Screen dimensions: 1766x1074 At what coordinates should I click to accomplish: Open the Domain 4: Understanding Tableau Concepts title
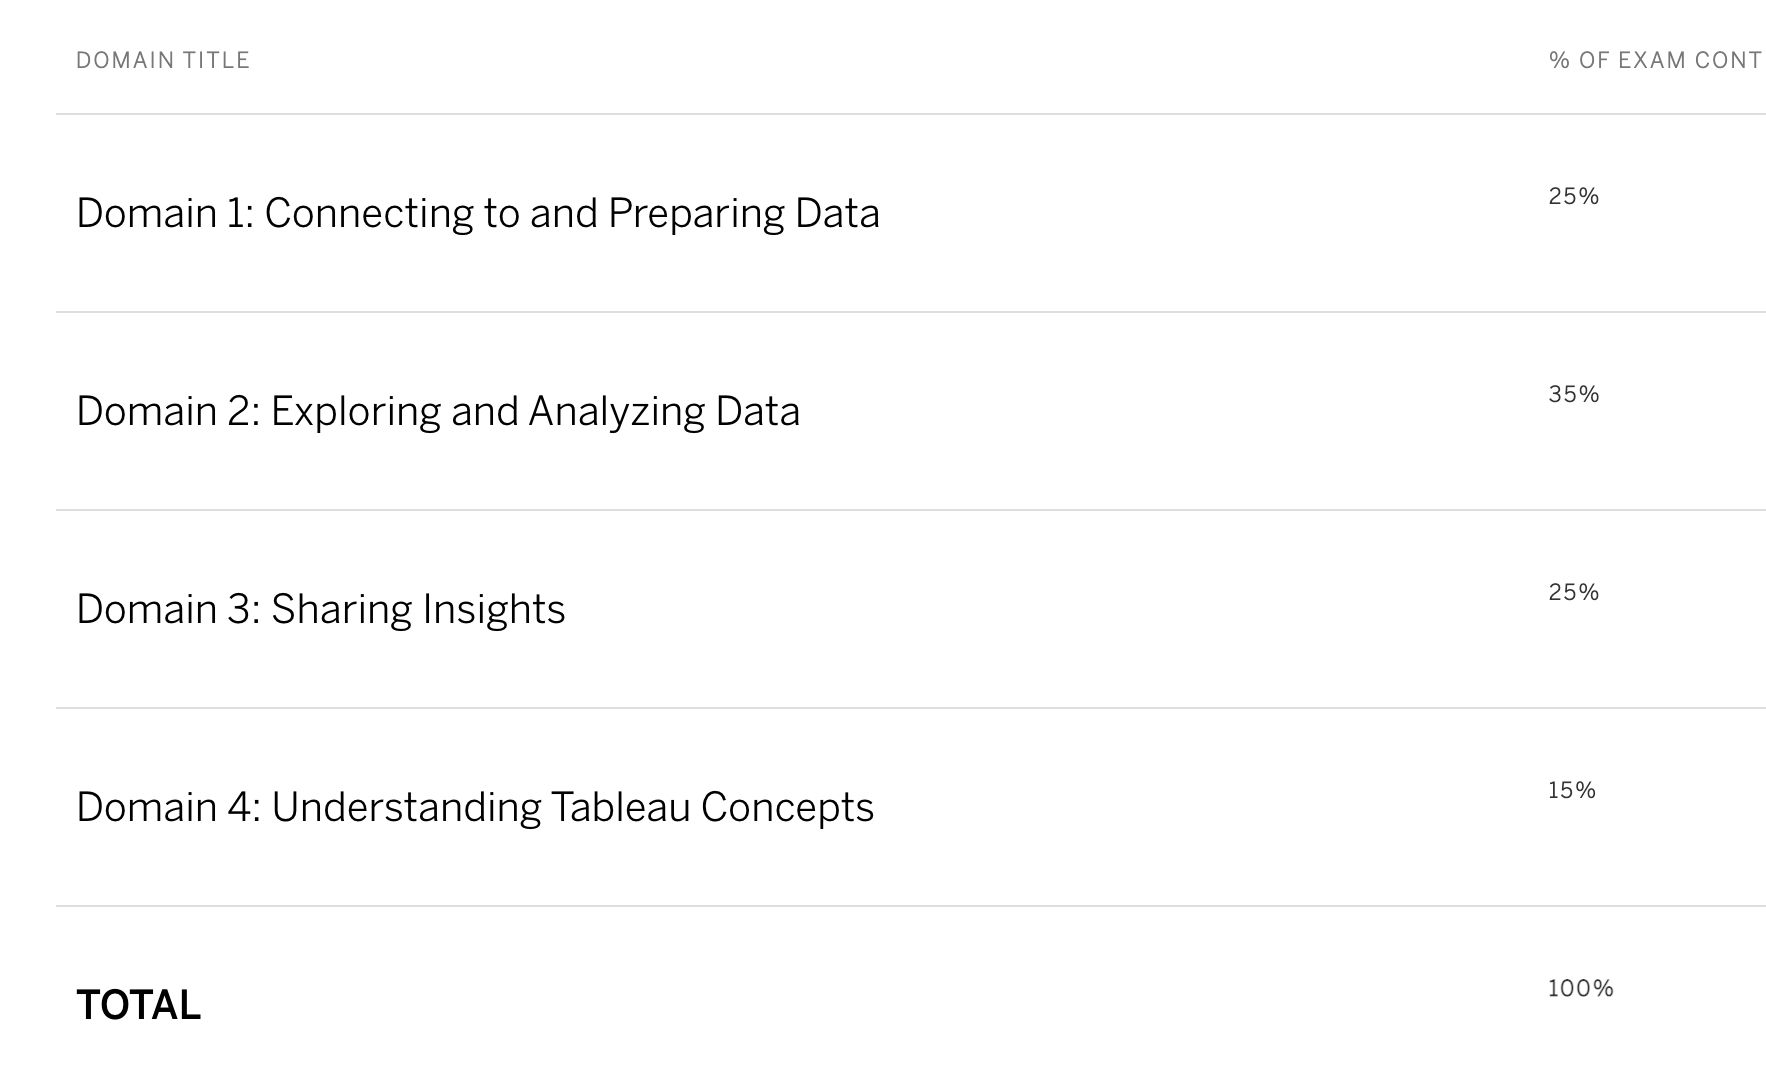coord(475,808)
